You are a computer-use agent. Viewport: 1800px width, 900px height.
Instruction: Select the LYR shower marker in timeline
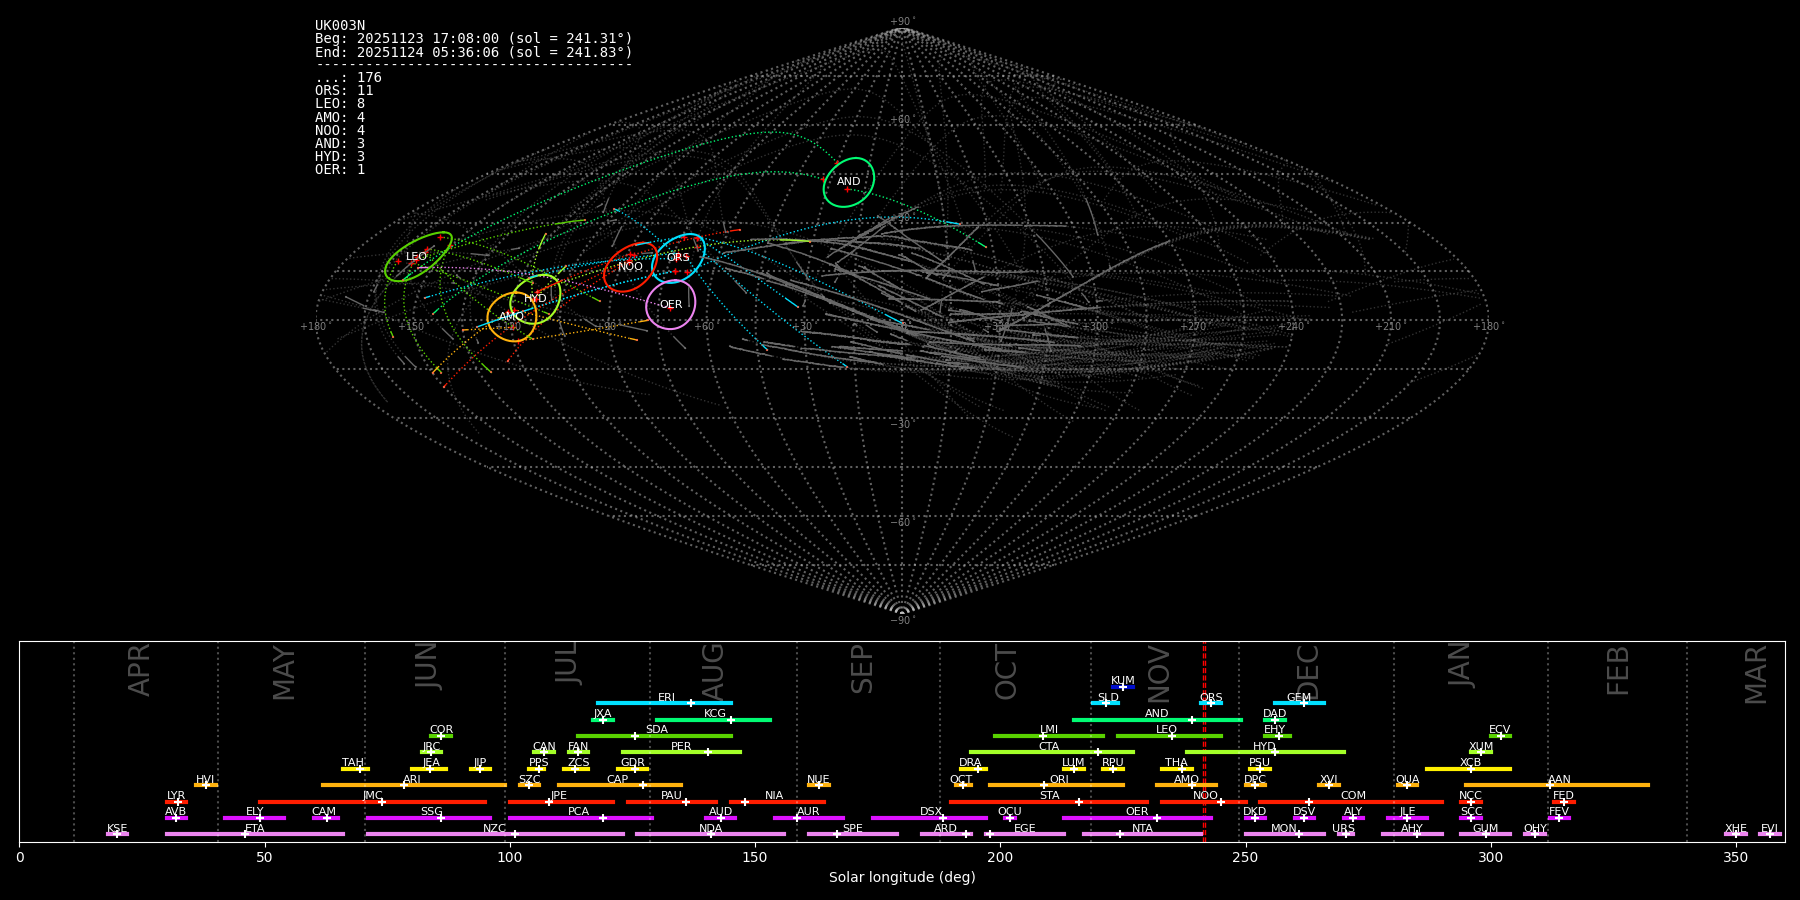(176, 802)
